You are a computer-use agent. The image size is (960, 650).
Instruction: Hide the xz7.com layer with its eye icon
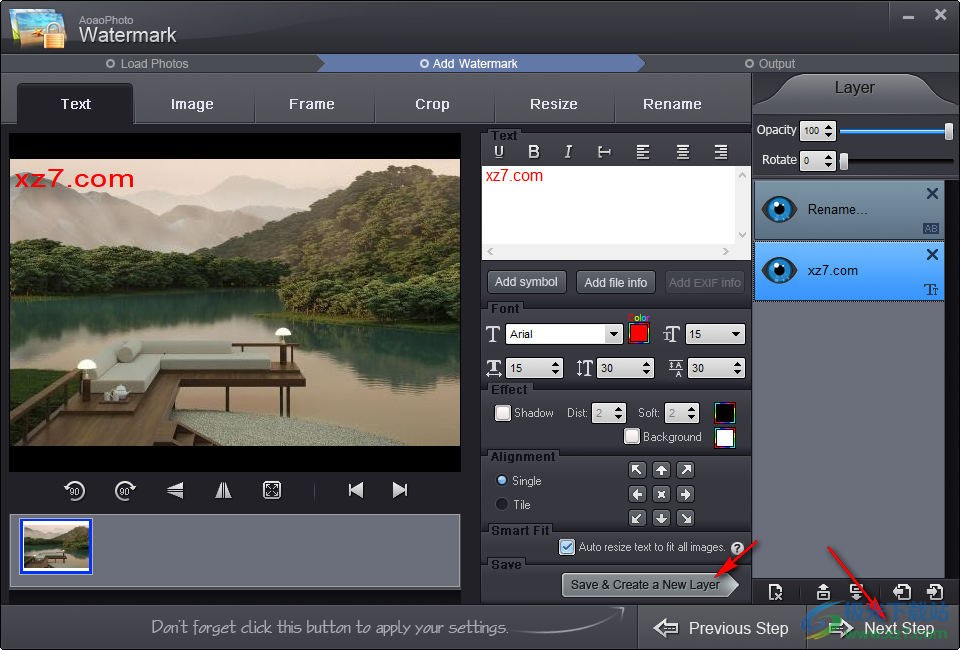779,270
